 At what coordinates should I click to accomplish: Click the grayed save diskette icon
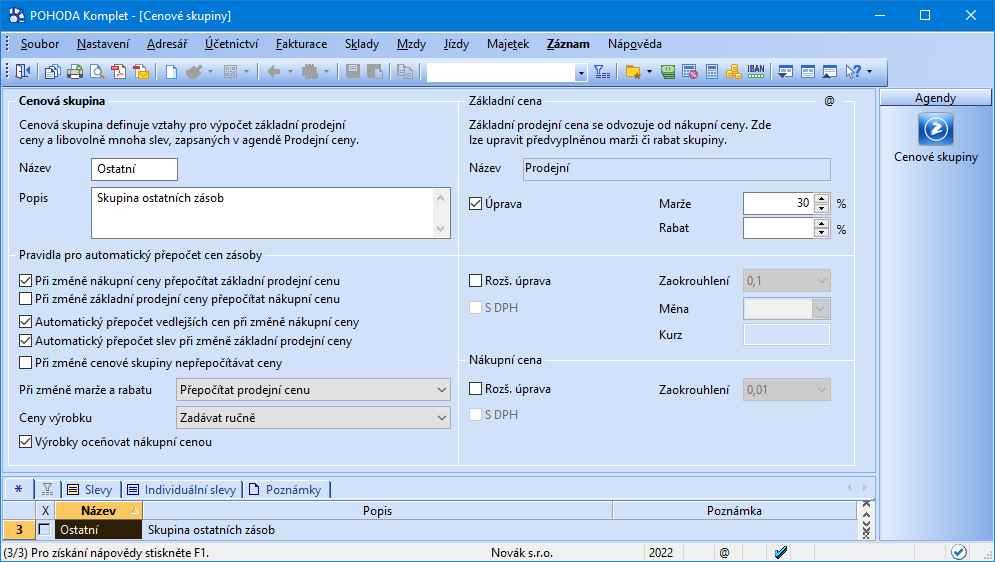click(x=353, y=72)
